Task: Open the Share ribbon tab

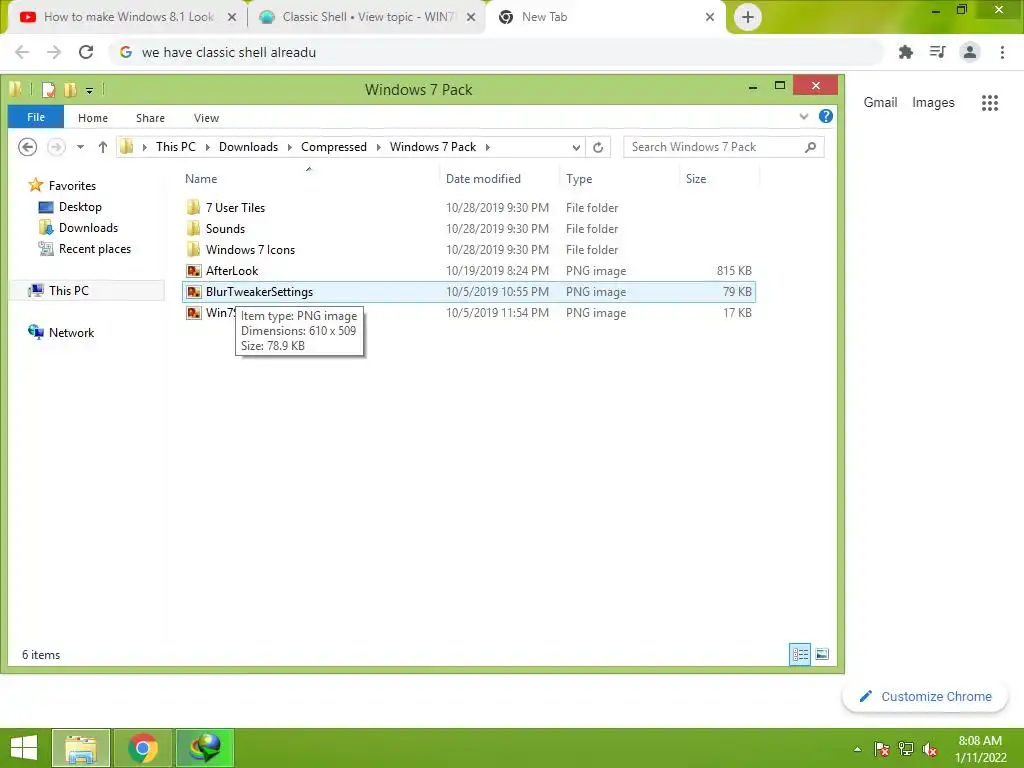Action: [x=150, y=118]
